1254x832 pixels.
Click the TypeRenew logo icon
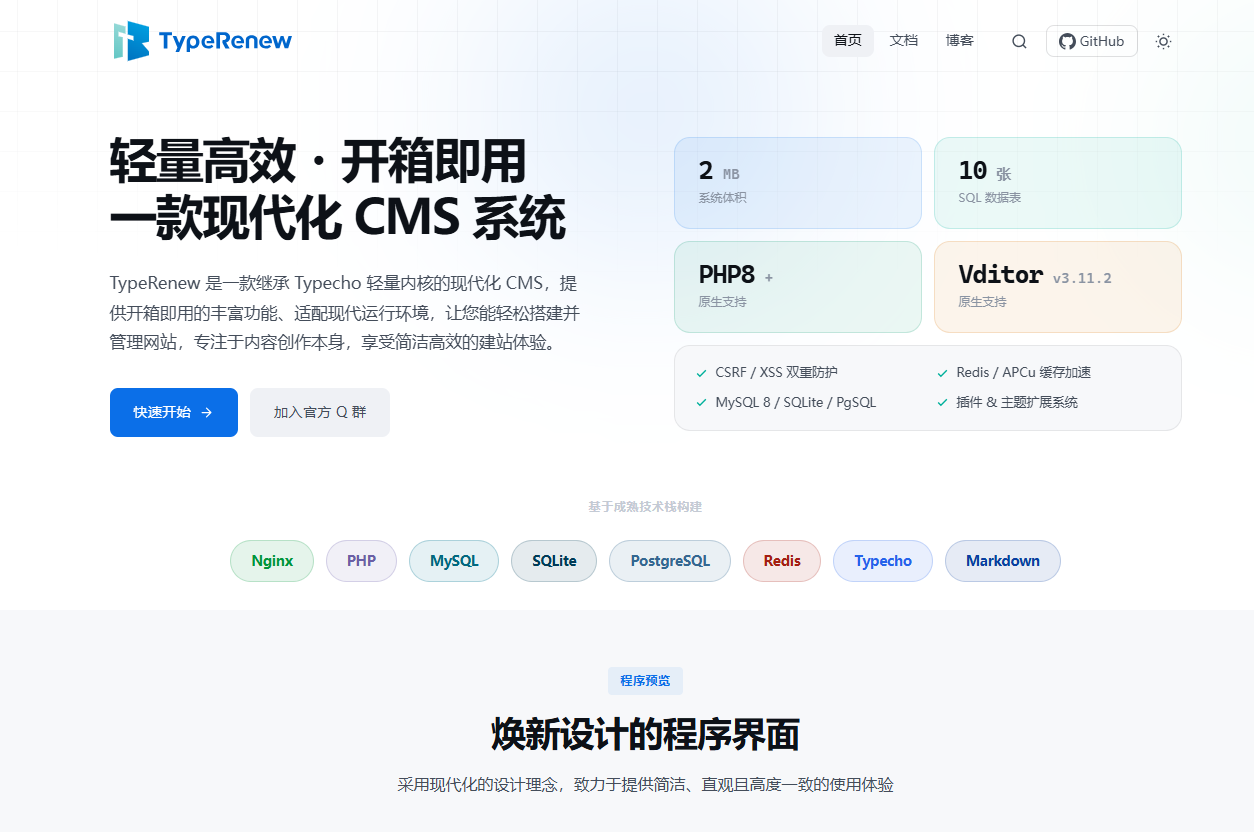[131, 41]
